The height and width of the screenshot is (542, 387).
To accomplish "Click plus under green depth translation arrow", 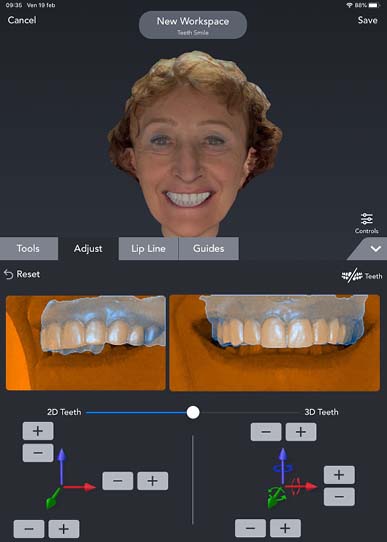I will pos(64,529).
